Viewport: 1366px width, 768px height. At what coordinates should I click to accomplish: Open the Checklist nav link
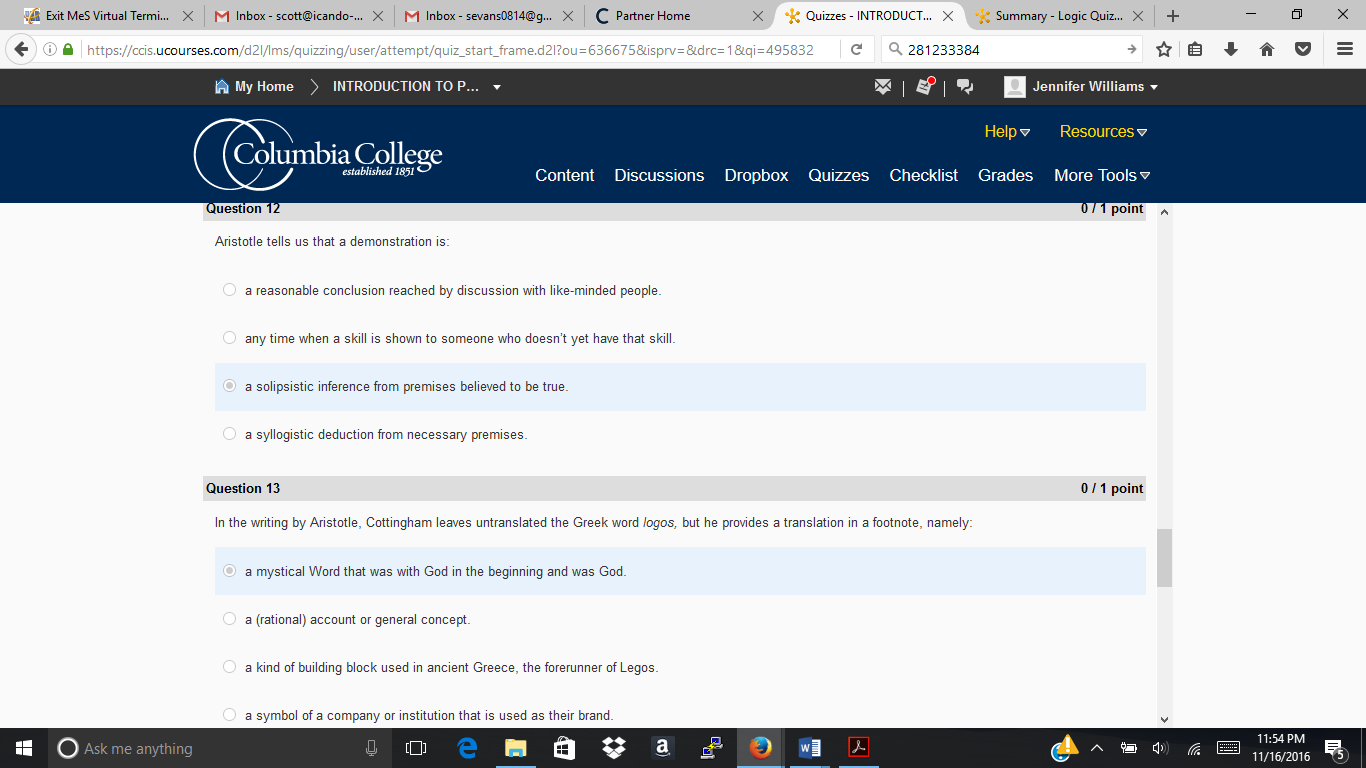tap(924, 175)
